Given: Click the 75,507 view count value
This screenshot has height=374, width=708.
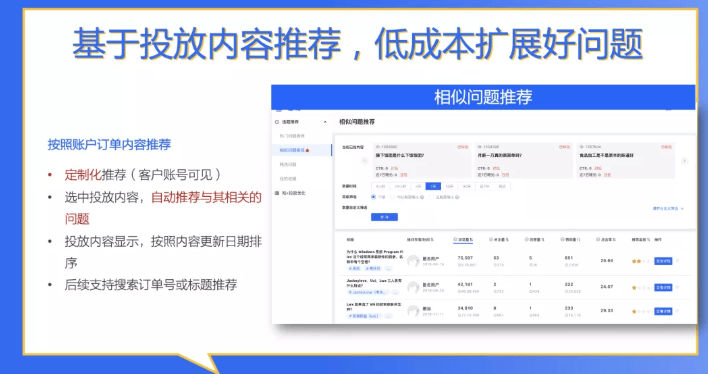Looking at the screenshot, I should (465, 258).
